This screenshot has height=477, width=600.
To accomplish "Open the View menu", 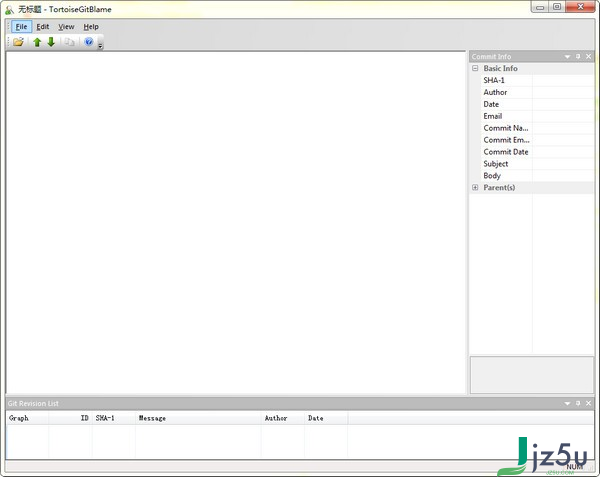I will coord(66,27).
